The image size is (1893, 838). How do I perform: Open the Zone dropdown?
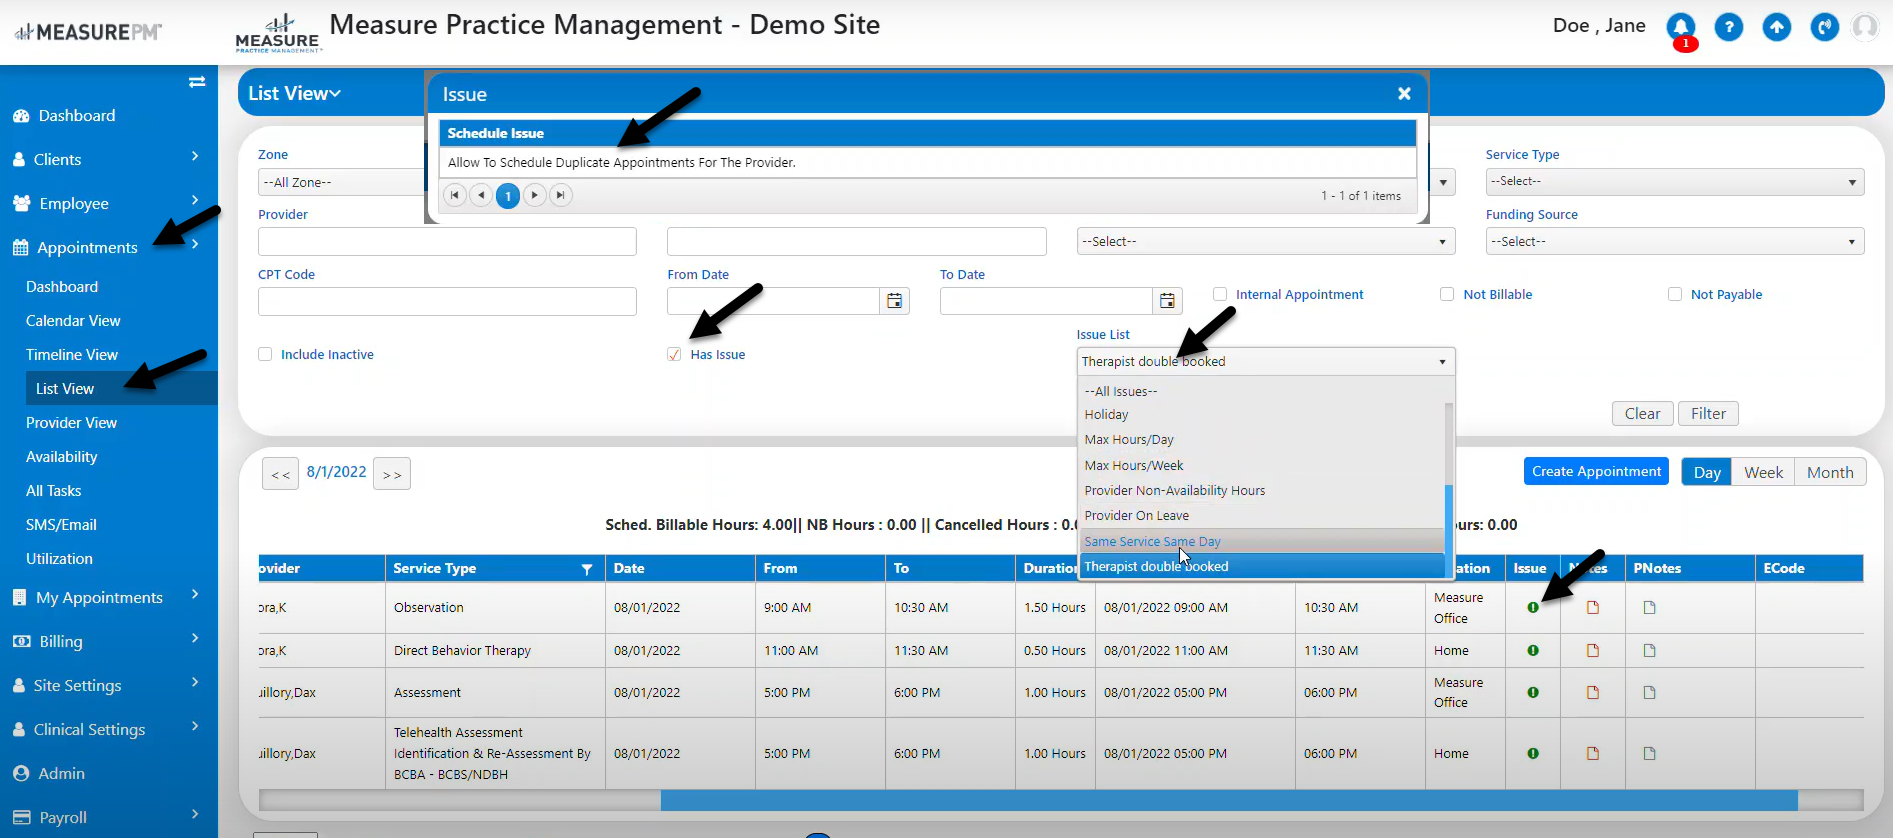(341, 182)
